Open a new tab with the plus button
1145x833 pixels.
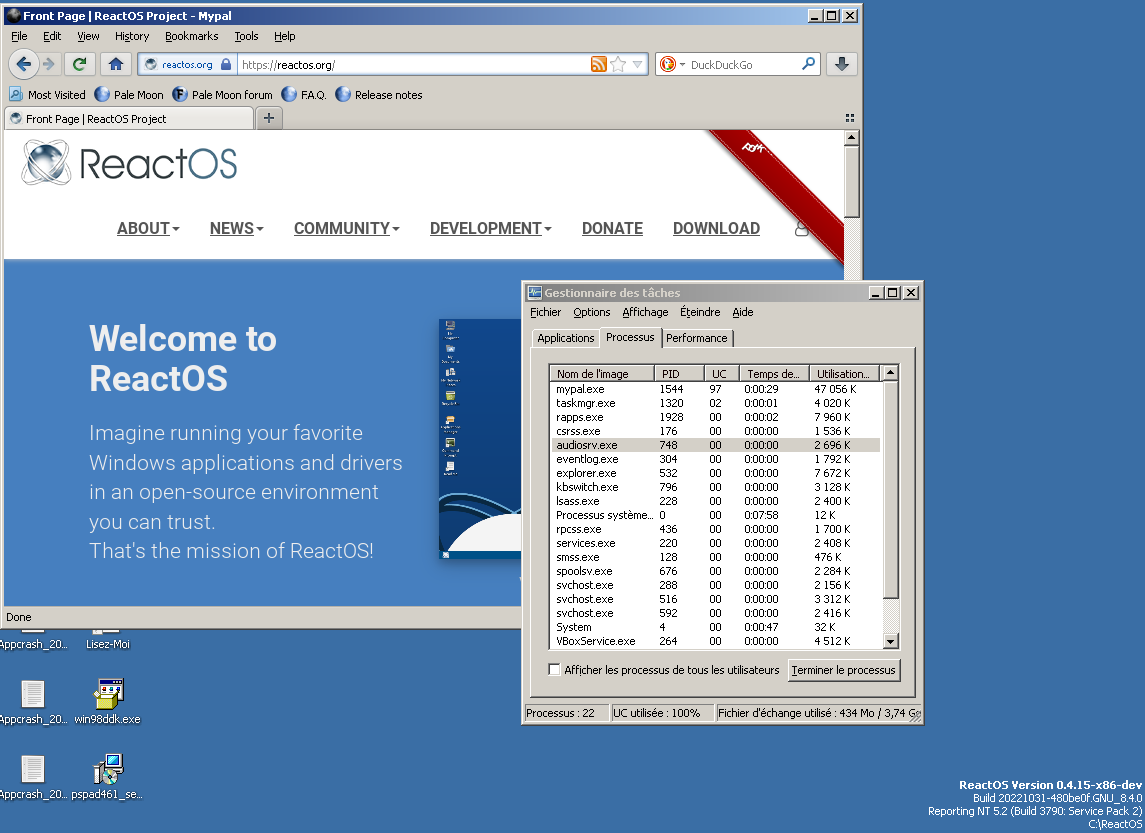pyautogui.click(x=268, y=118)
